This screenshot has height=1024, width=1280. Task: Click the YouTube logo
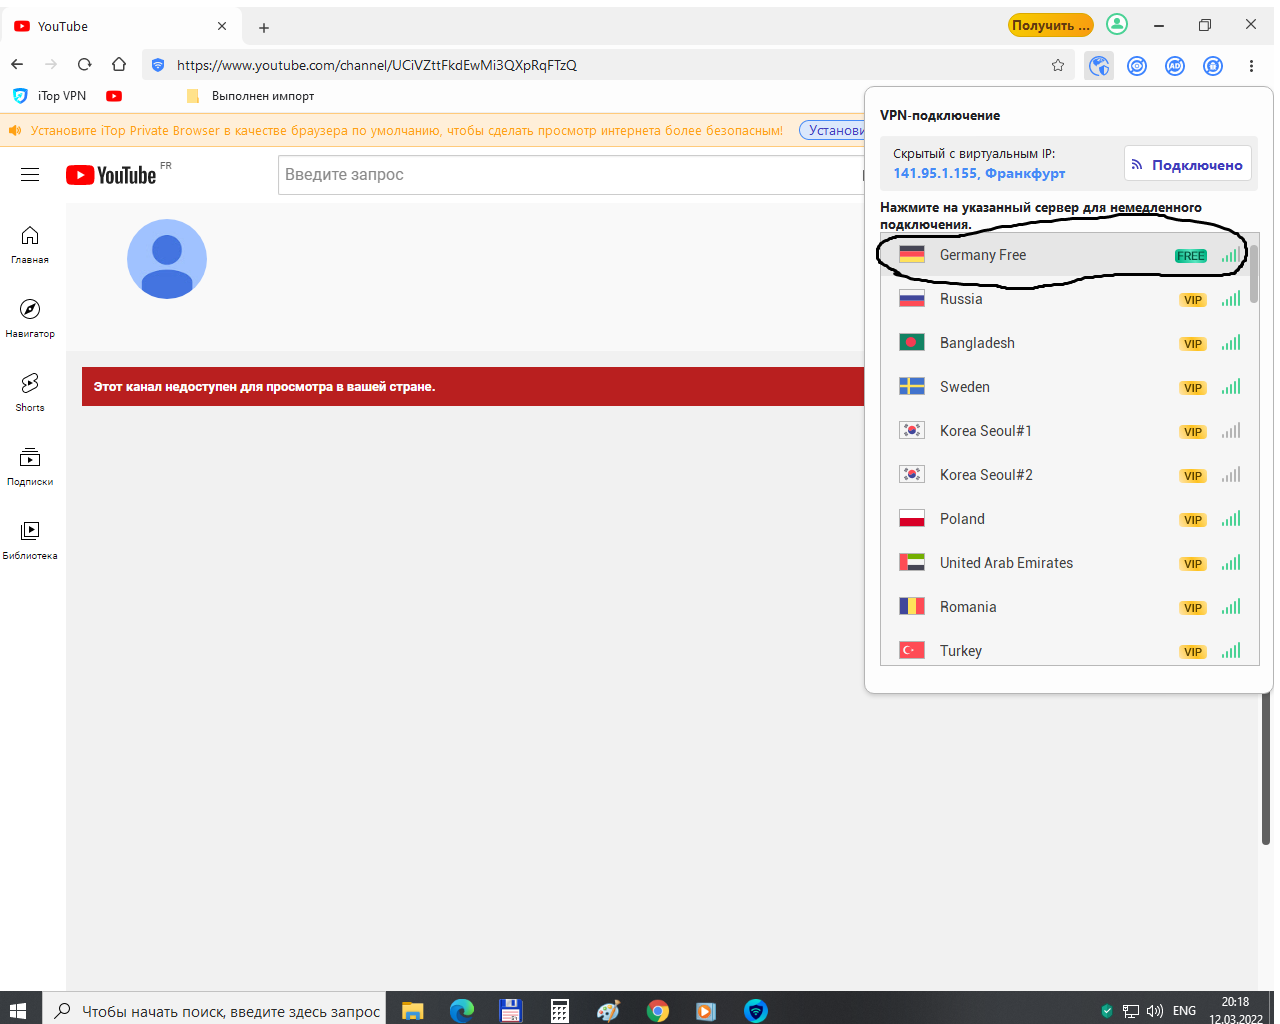pyautogui.click(x=111, y=175)
